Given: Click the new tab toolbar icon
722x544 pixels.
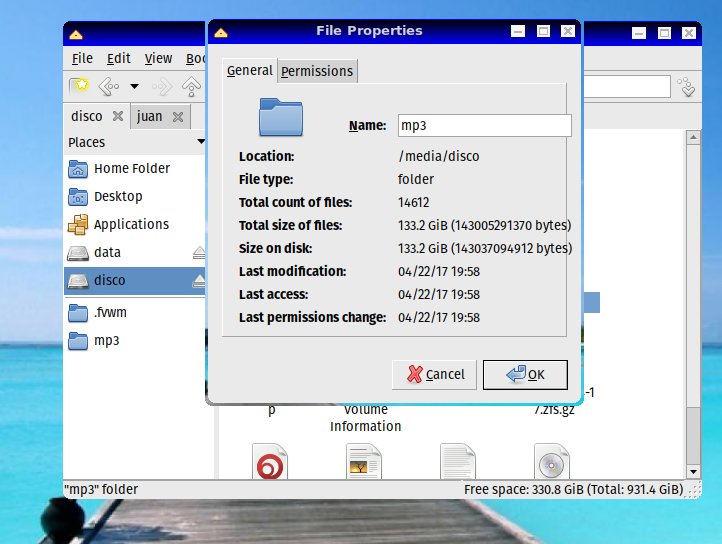Looking at the screenshot, I should pos(78,86).
